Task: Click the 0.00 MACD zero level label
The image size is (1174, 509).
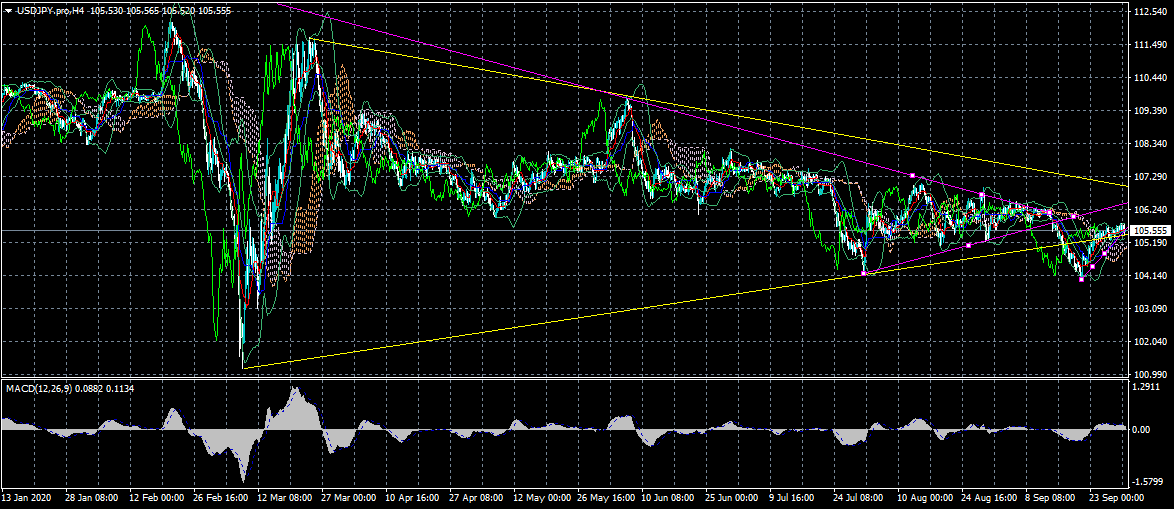Action: [1141, 429]
